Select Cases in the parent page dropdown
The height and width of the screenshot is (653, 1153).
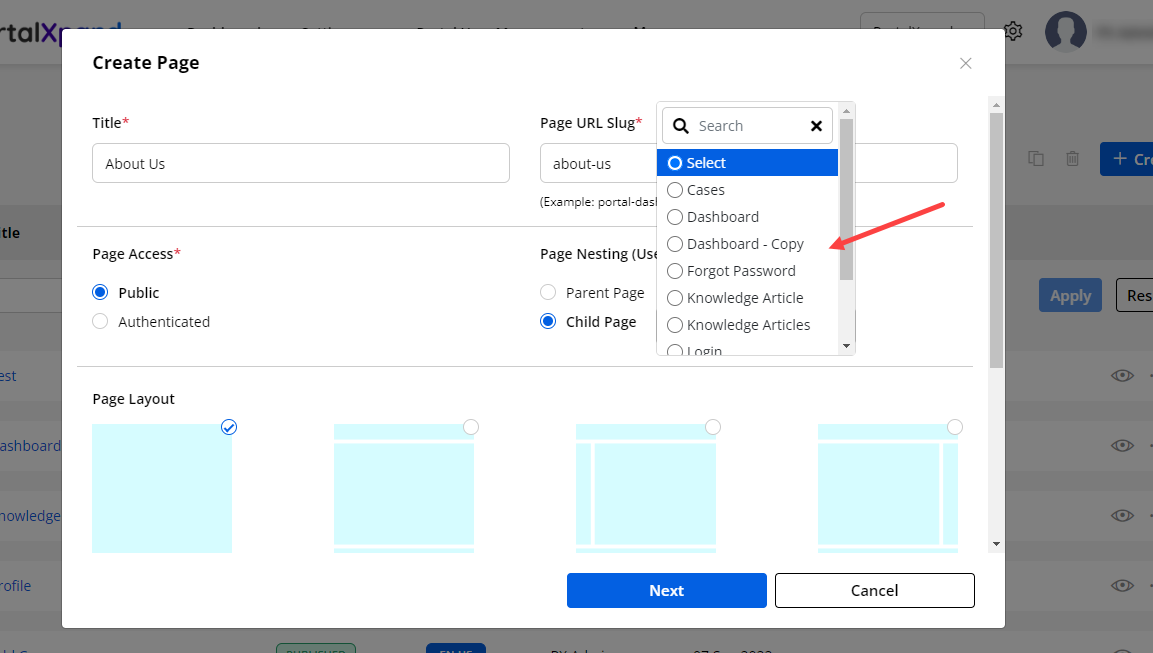(705, 190)
